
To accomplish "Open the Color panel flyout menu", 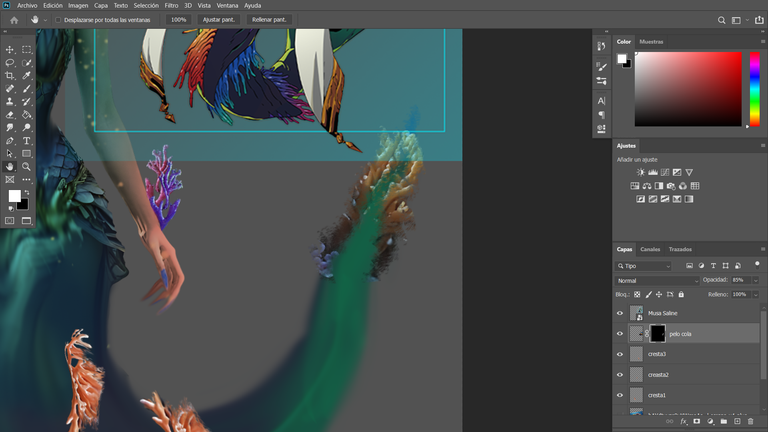I will [x=763, y=42].
